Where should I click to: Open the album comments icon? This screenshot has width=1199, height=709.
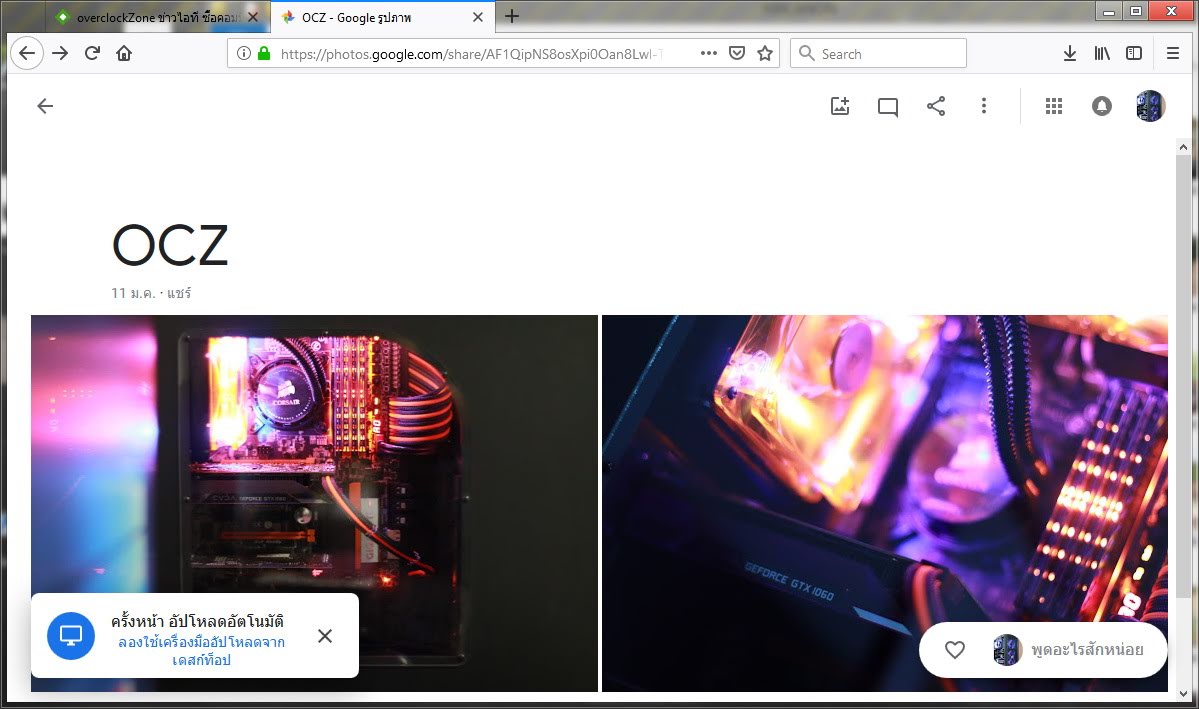[x=887, y=106]
